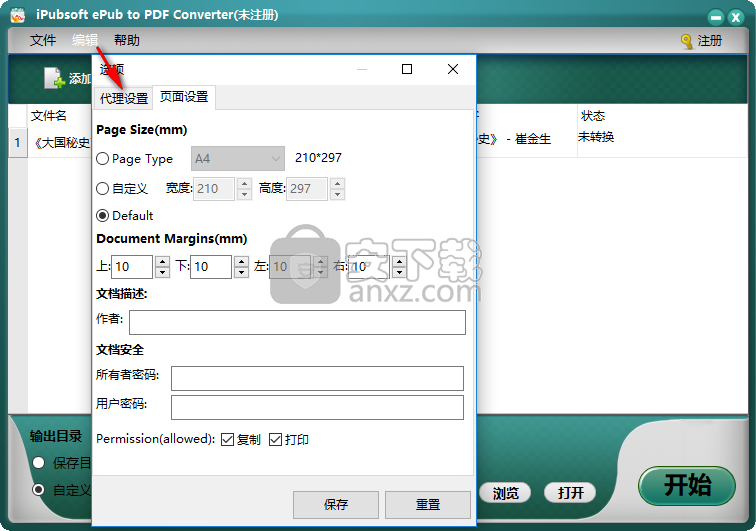Image resolution: width=756 pixels, height=531 pixels.
Task: Decrease the top margin 上 value
Action: click(162, 272)
